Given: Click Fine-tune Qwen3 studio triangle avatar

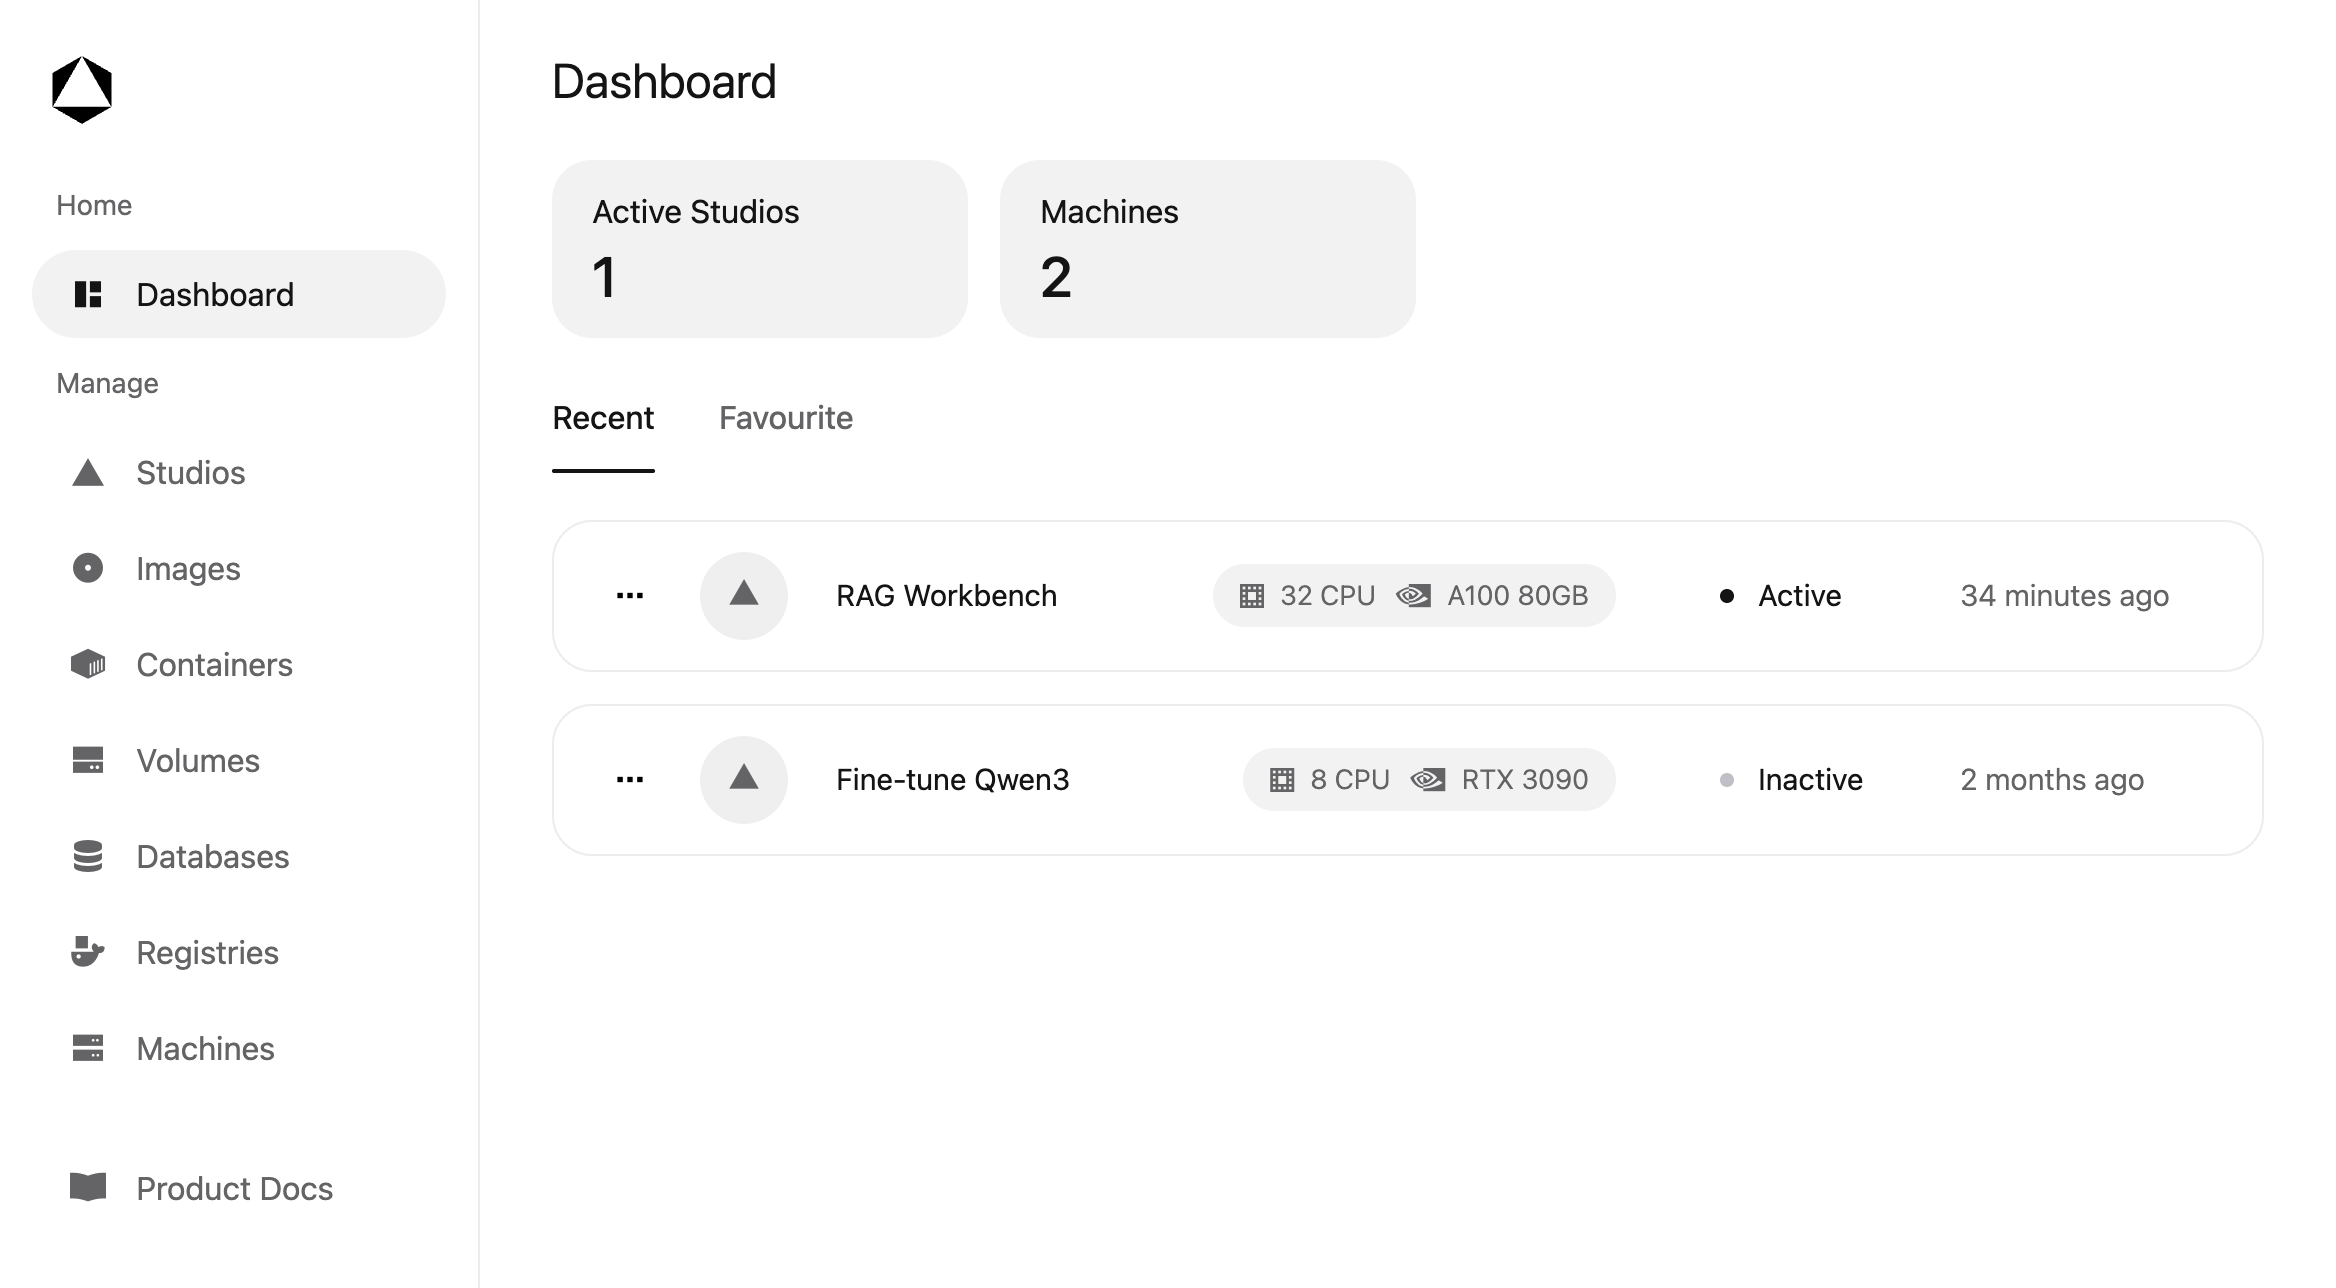Looking at the screenshot, I should (744, 780).
